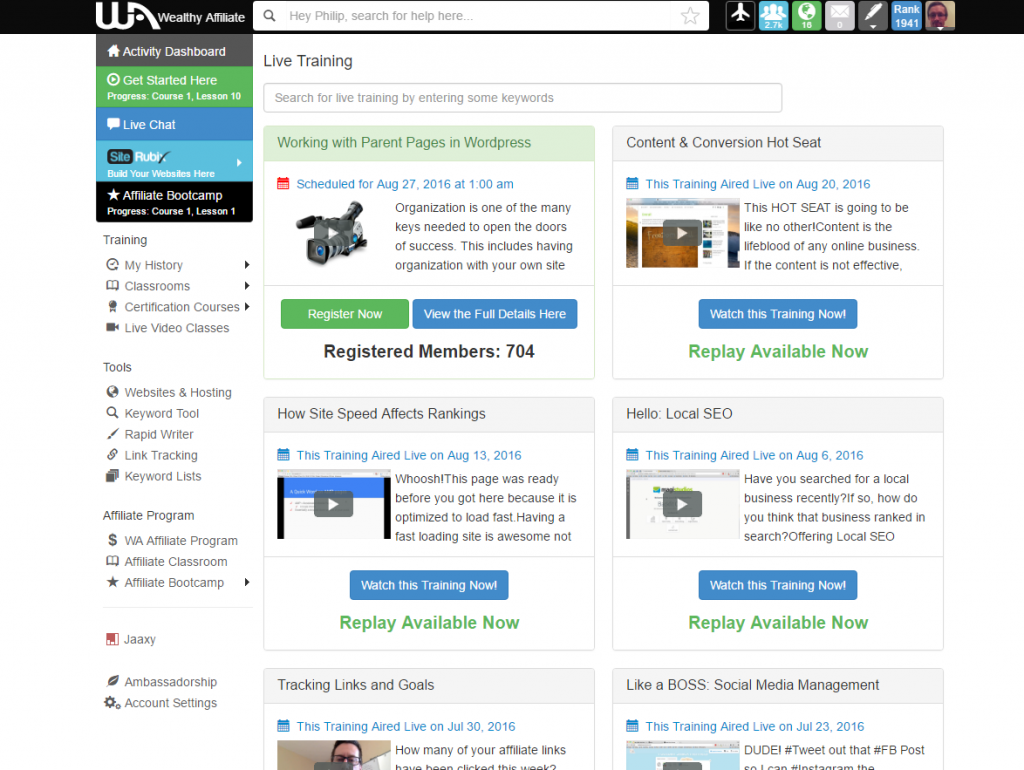Expand the My History submenu arrow

(x=247, y=265)
